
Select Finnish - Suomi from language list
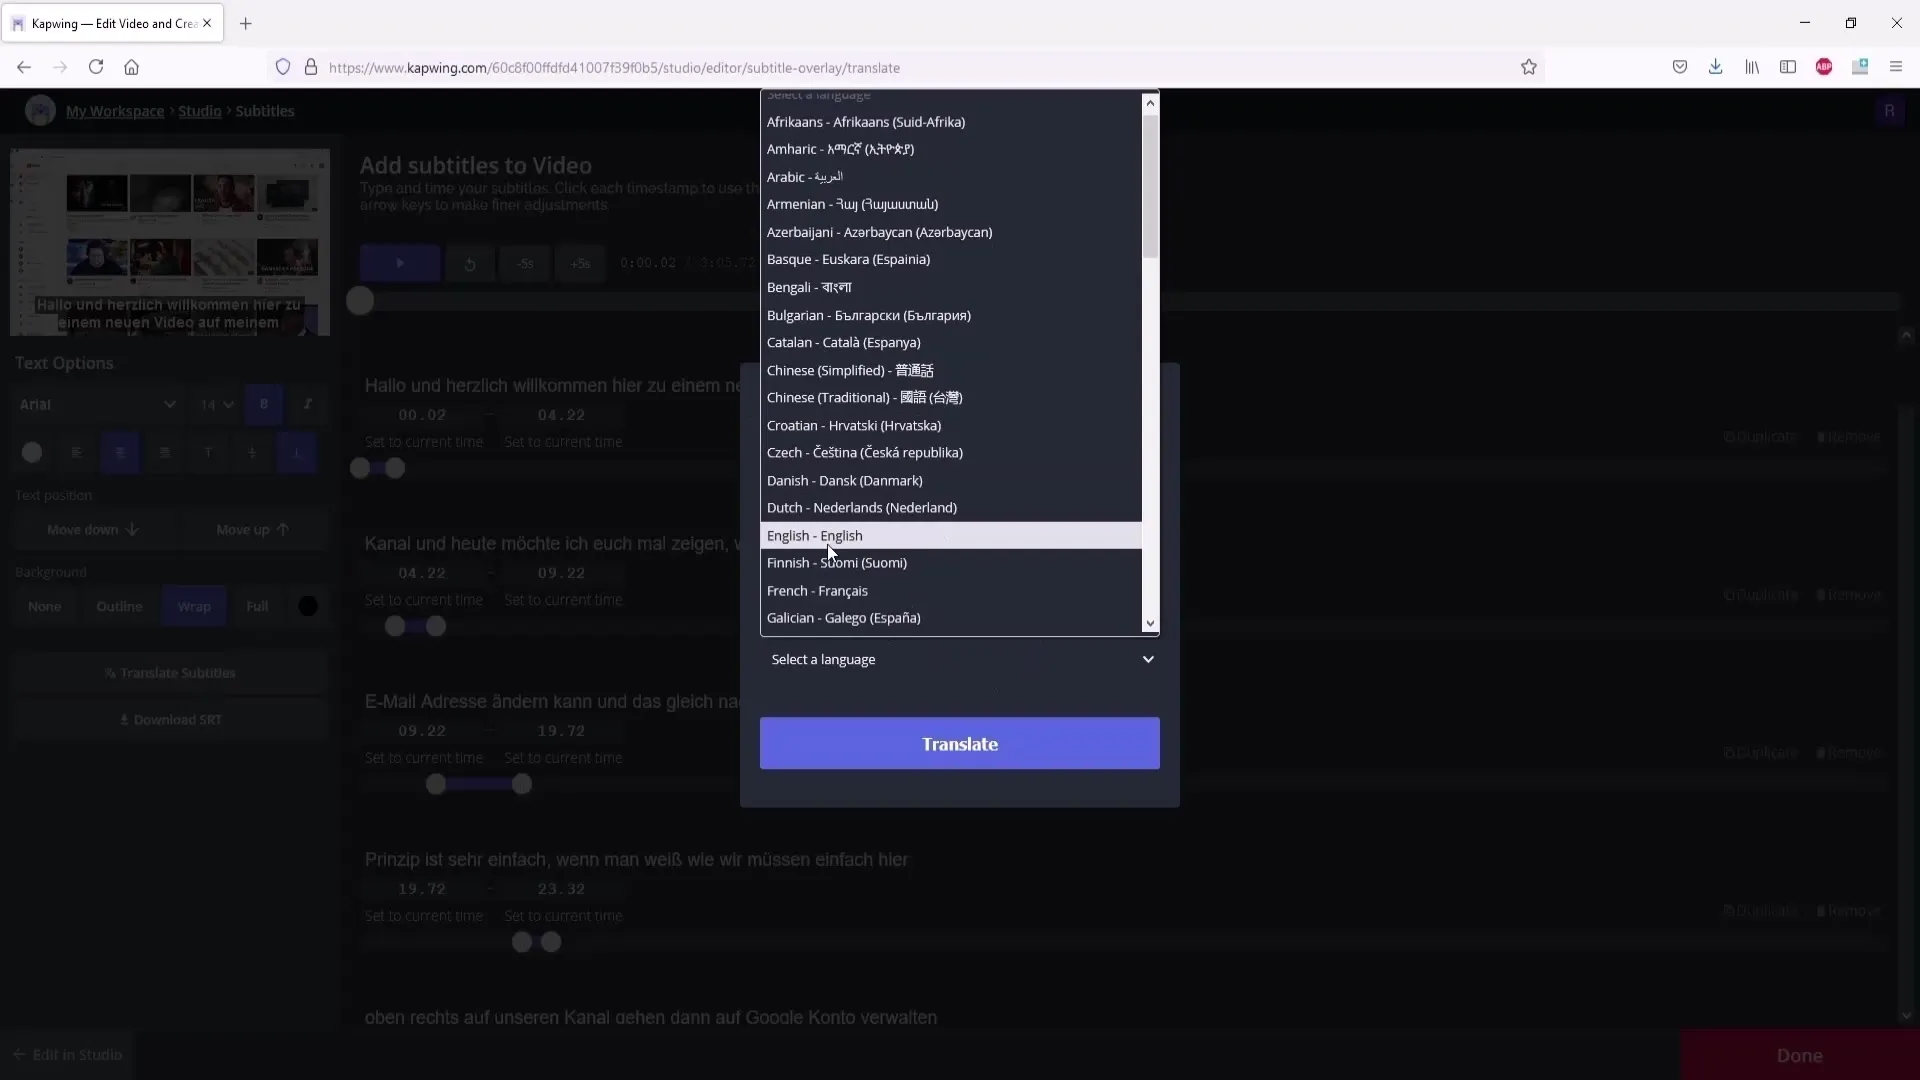point(836,562)
